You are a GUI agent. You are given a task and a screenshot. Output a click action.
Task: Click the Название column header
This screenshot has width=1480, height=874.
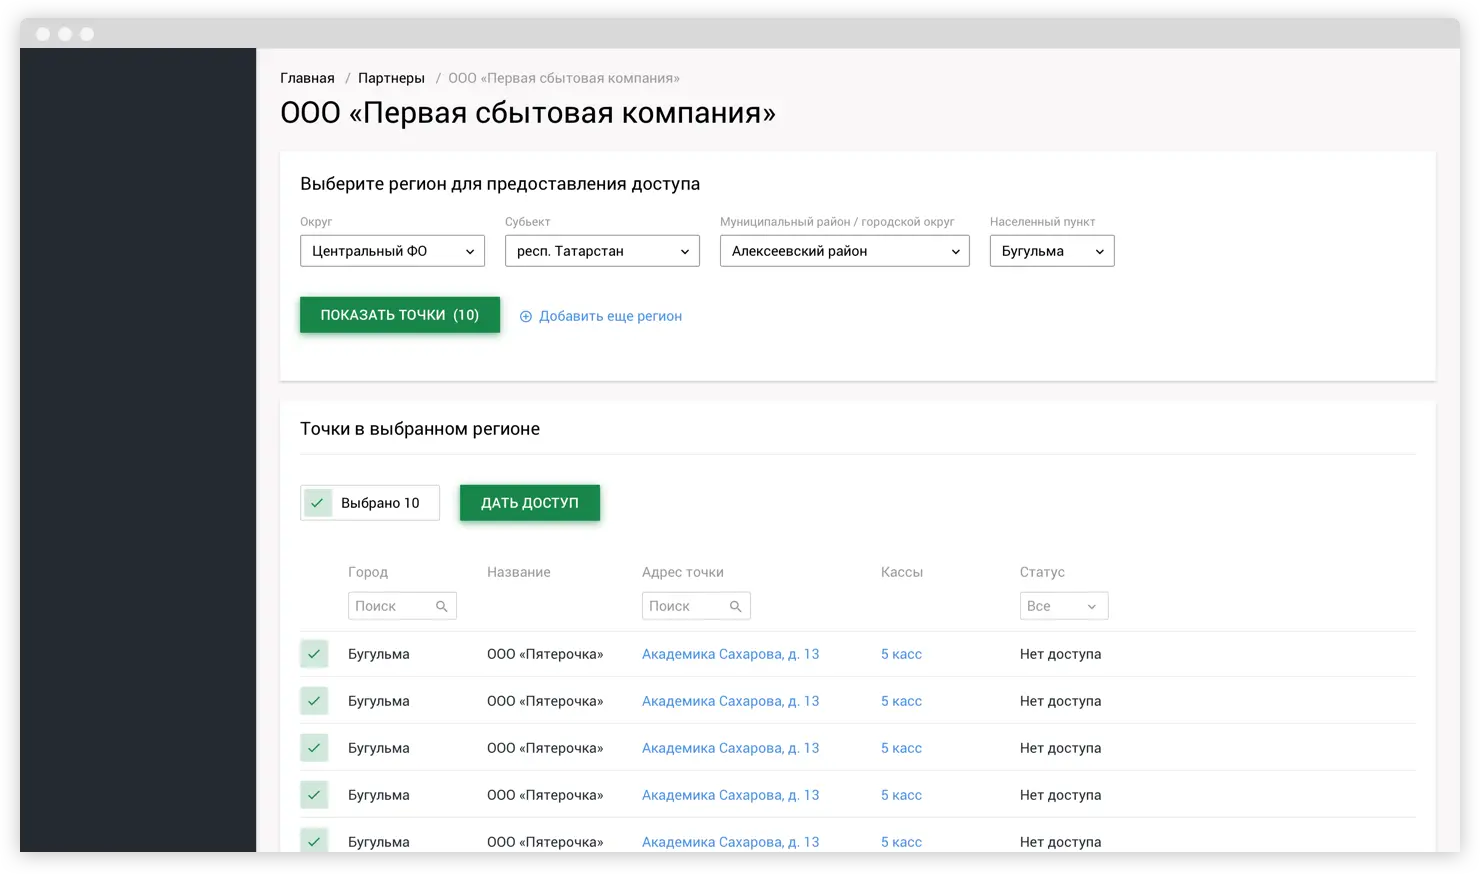519,572
